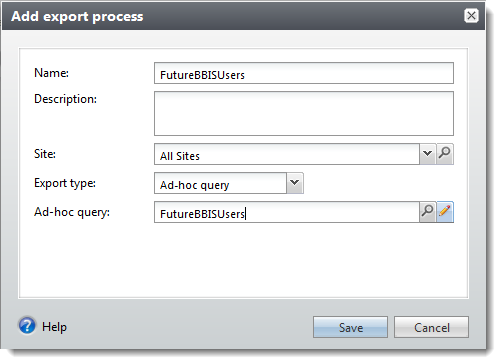Image resolution: width=501 pixels, height=364 pixels.
Task: Click the Description: field label
Action: [65, 99]
